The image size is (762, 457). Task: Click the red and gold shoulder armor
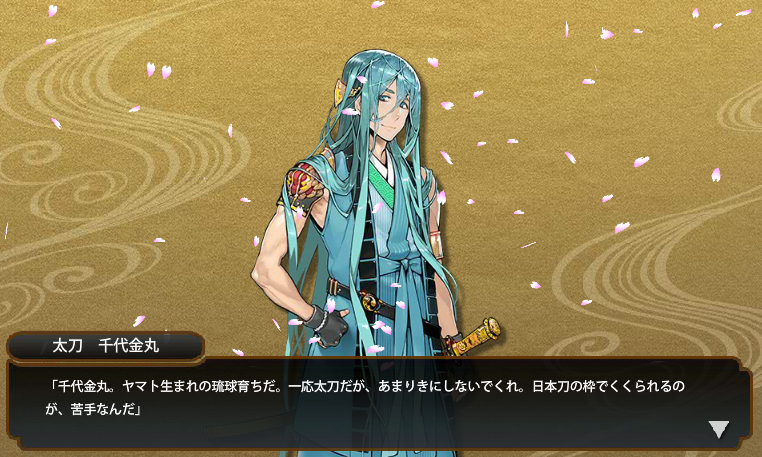305,185
